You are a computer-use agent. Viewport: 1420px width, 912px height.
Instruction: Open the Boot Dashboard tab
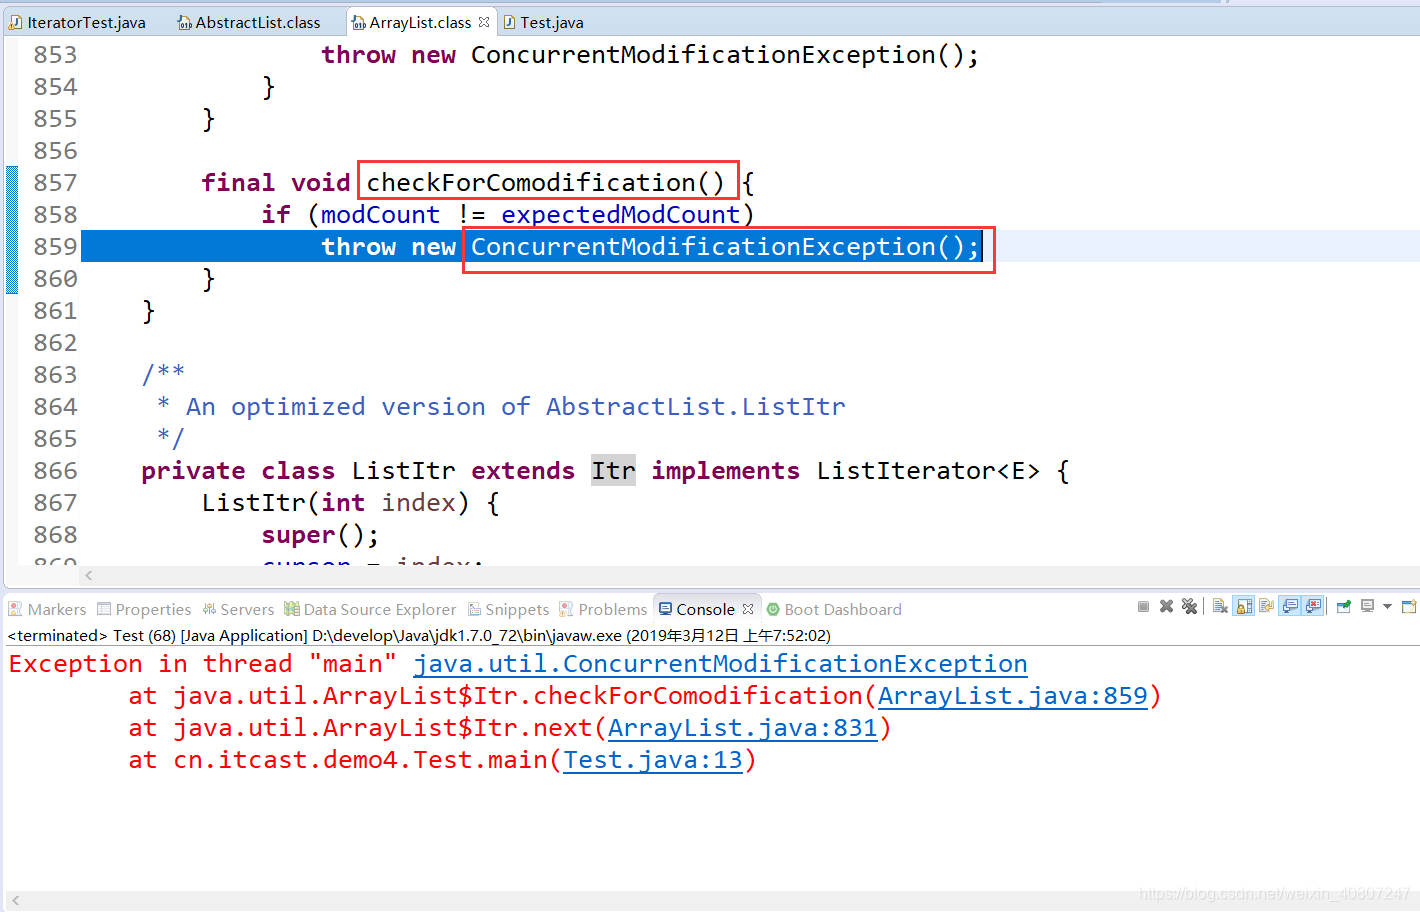[x=834, y=609]
